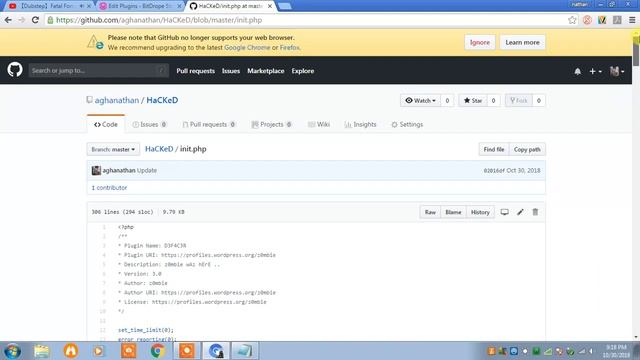Image resolution: width=640 pixels, height=360 pixels.
Task: Open Pull requests in the top navigation
Action: [196, 71]
